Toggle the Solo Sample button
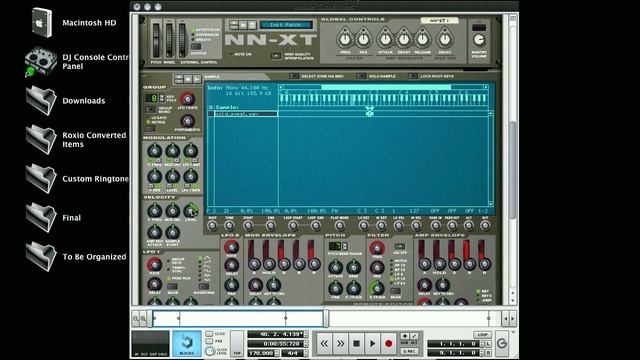This screenshot has height=360, width=640. coord(361,76)
